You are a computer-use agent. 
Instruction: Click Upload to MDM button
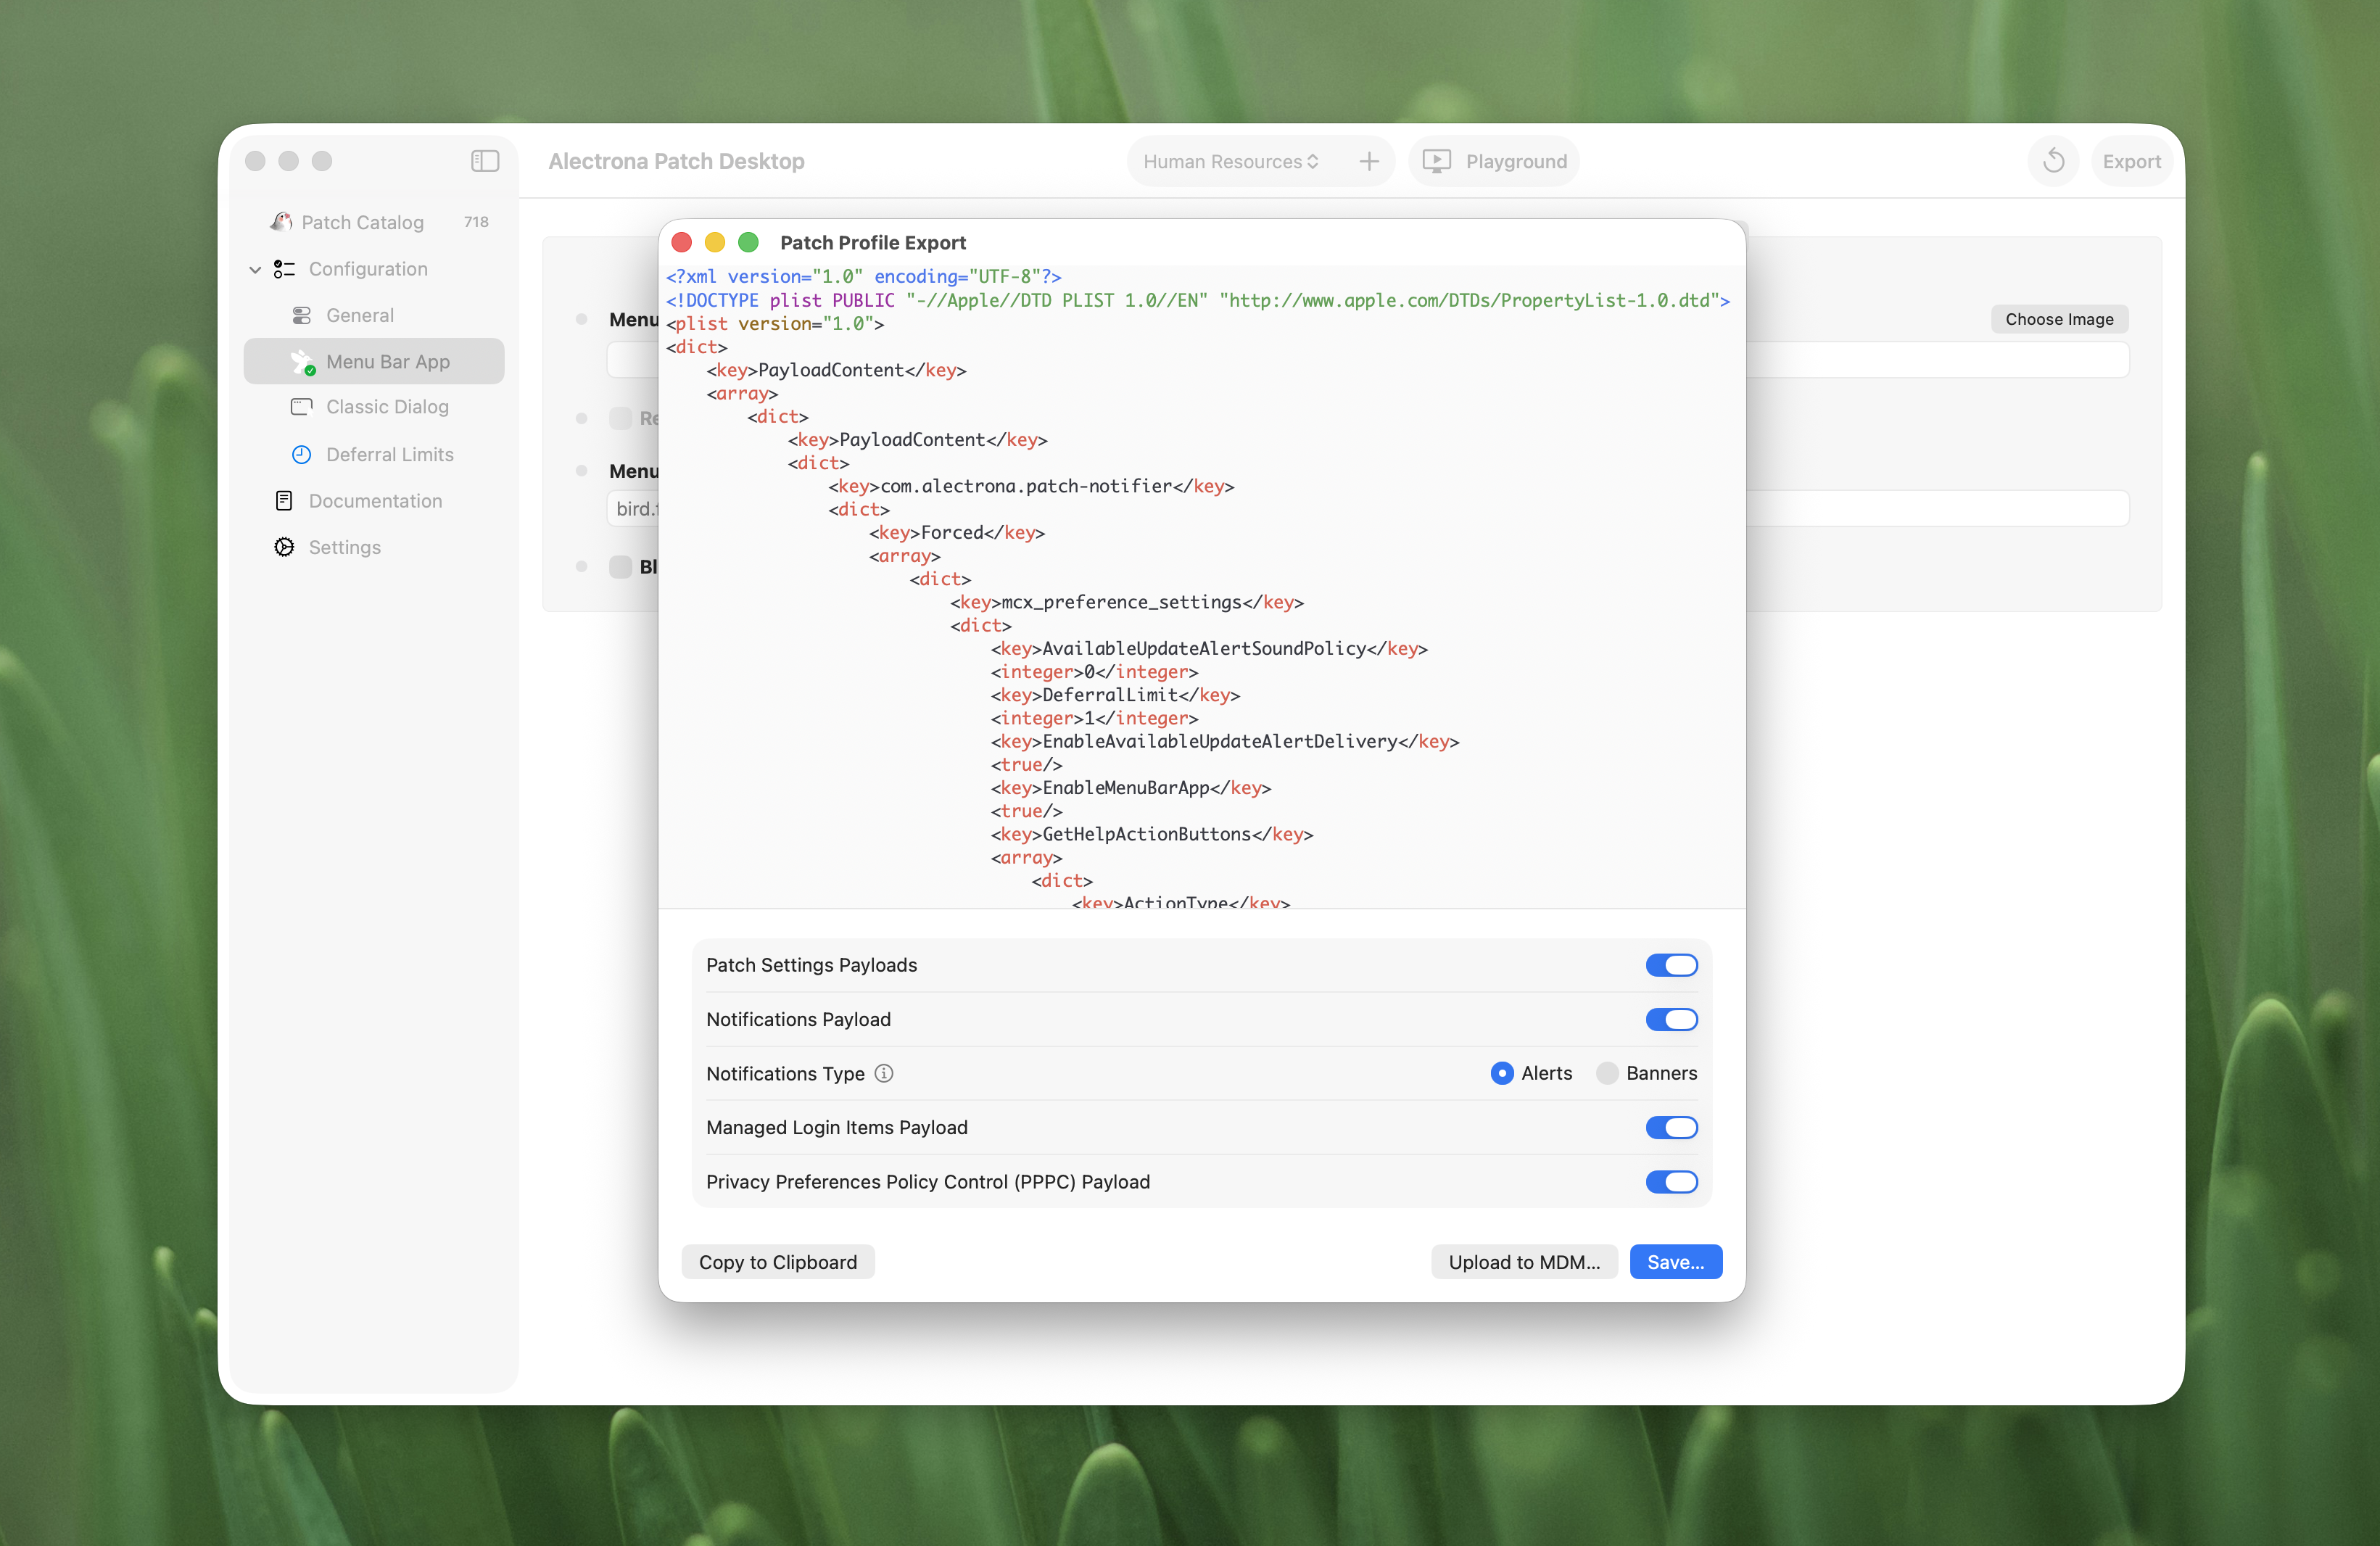point(1524,1262)
